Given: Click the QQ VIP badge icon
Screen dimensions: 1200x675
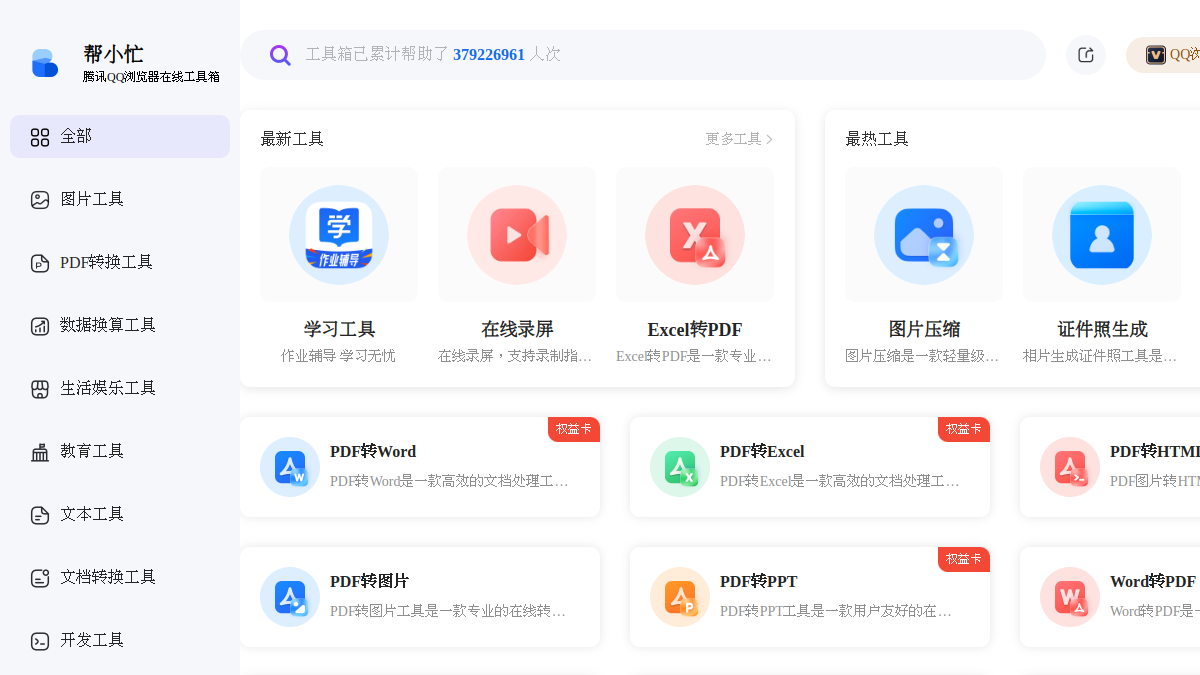Looking at the screenshot, I should (x=1156, y=55).
